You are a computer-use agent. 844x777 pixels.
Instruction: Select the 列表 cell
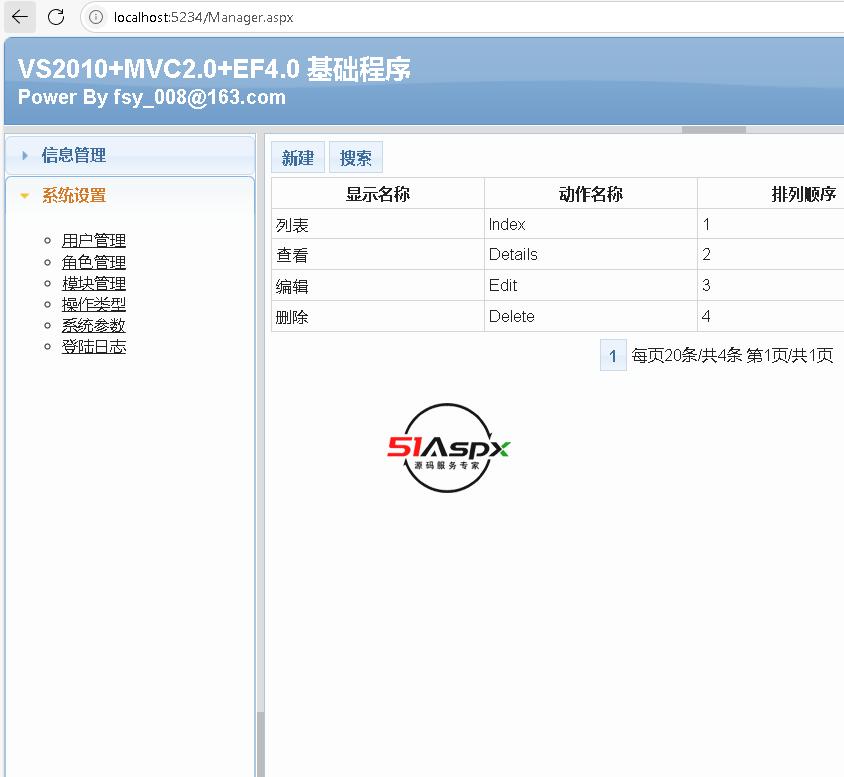pos(378,224)
